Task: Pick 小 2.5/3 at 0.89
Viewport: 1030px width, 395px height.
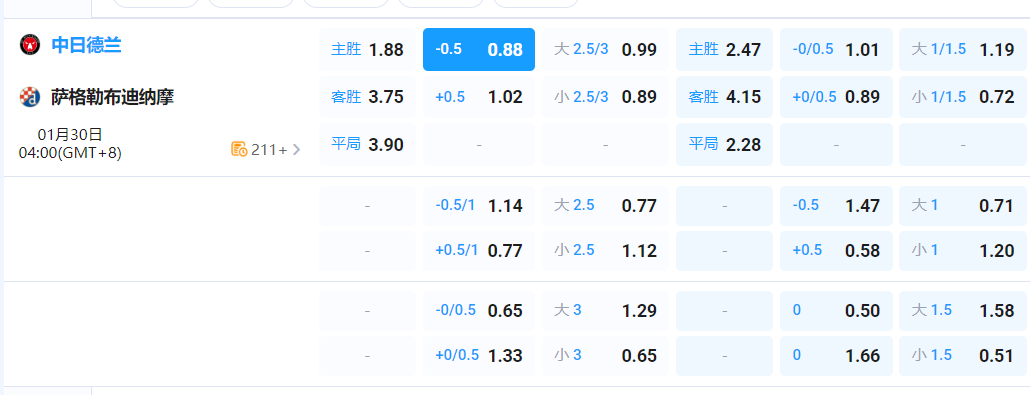Action: [x=605, y=97]
